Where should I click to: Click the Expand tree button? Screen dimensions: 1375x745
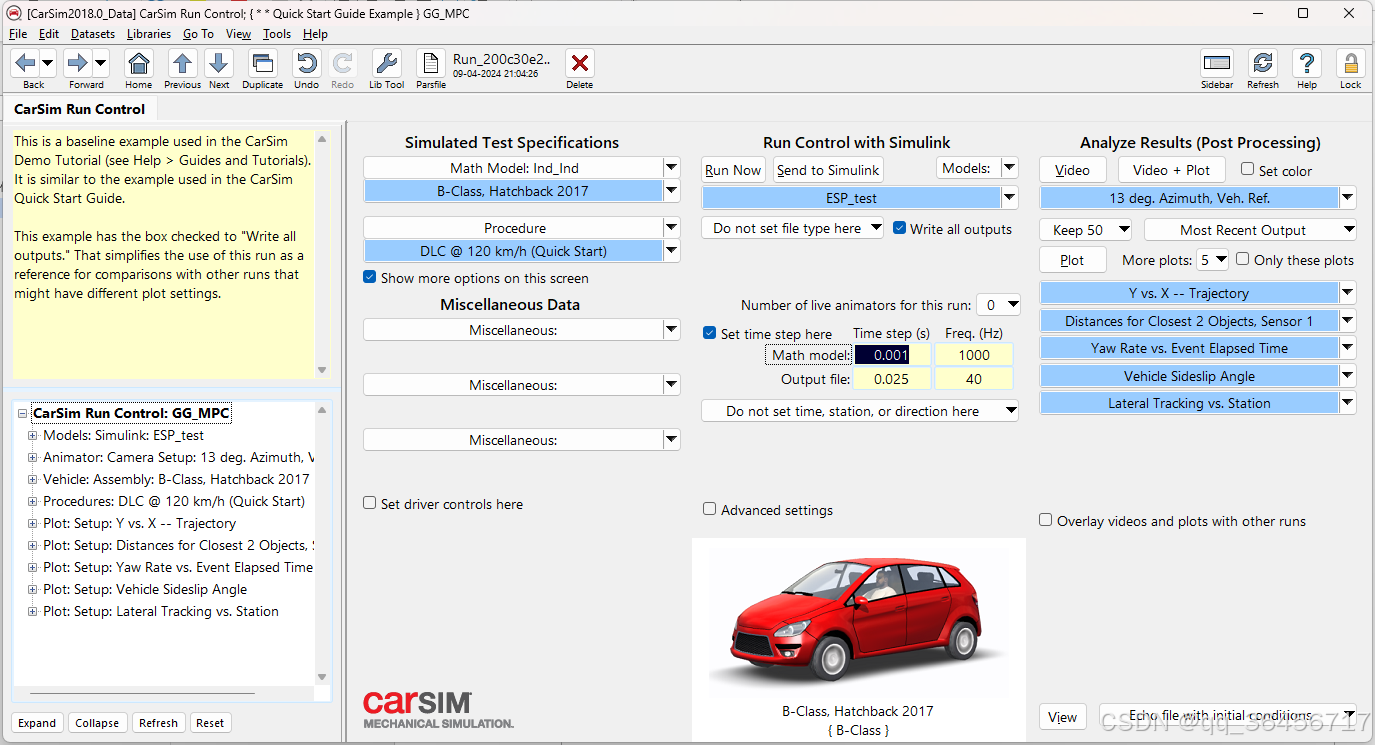tap(37, 723)
